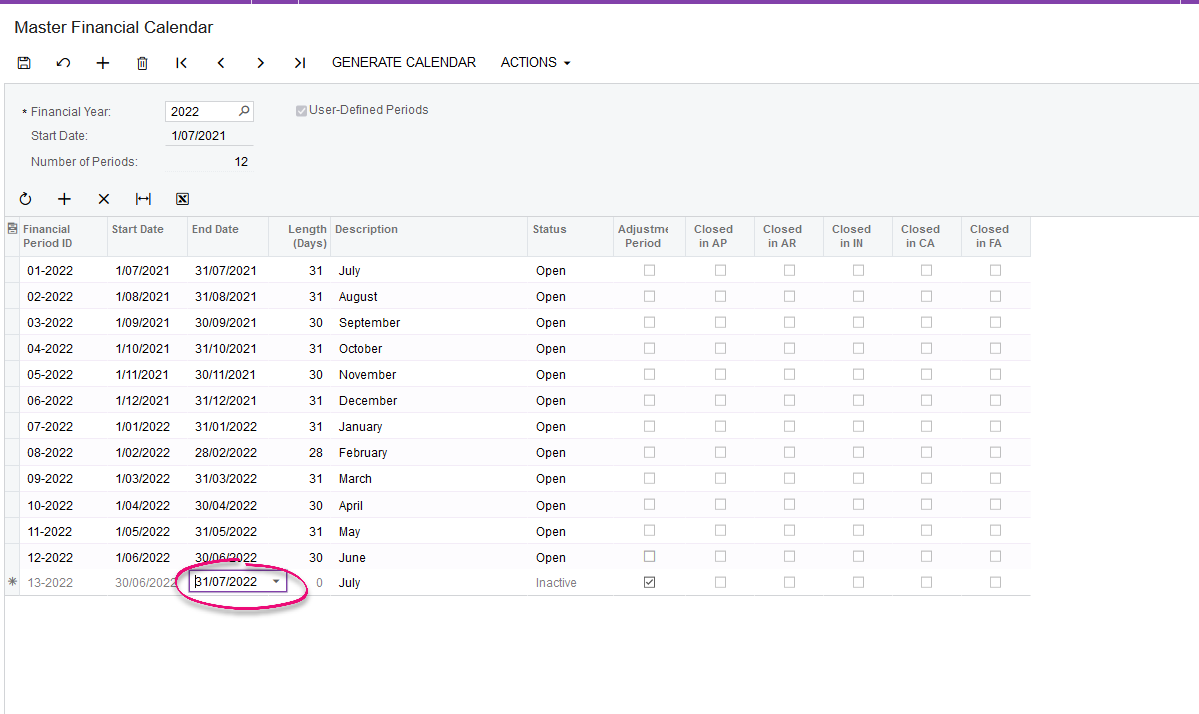The height and width of the screenshot is (714, 1199).
Task: Click GENERATE CALENDAR button
Action: tap(404, 63)
